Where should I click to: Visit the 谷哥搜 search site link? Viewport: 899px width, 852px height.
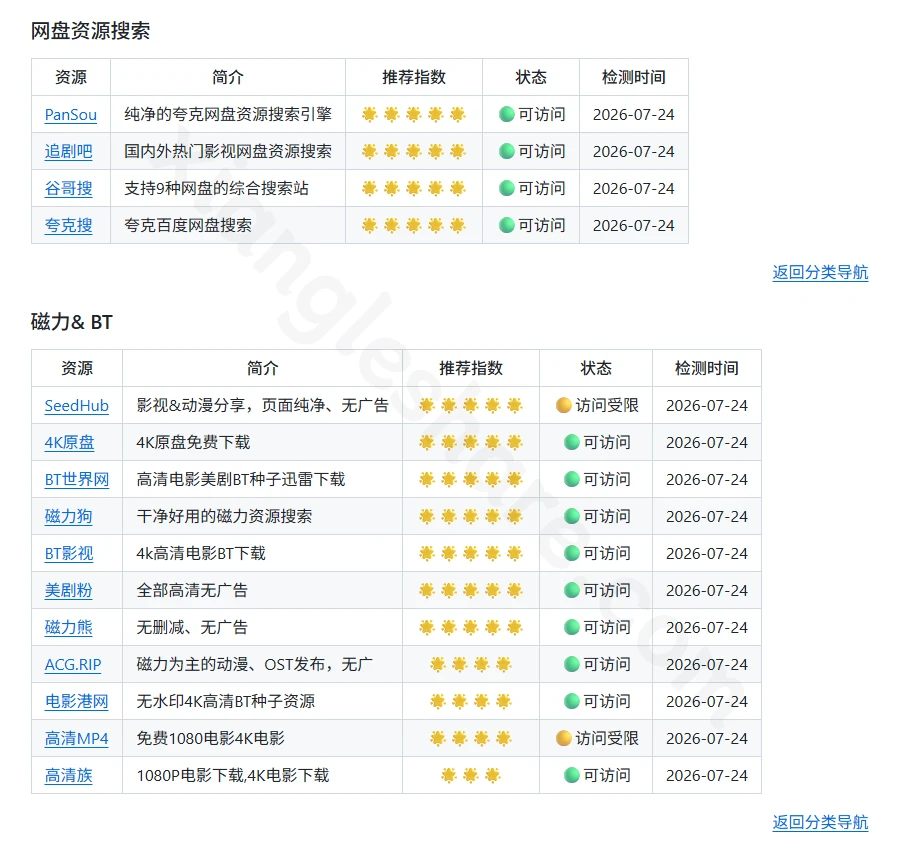[68, 189]
